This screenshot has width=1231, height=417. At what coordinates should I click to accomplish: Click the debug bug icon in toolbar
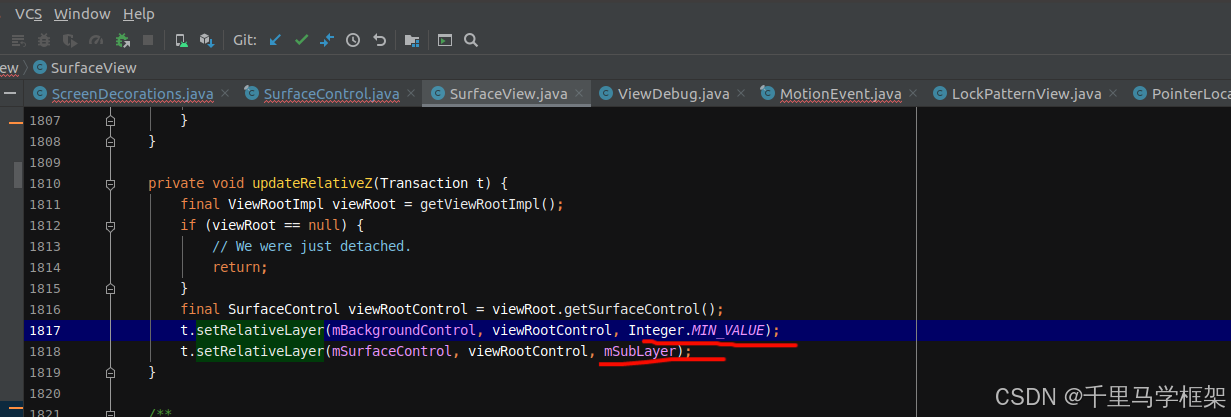point(44,40)
